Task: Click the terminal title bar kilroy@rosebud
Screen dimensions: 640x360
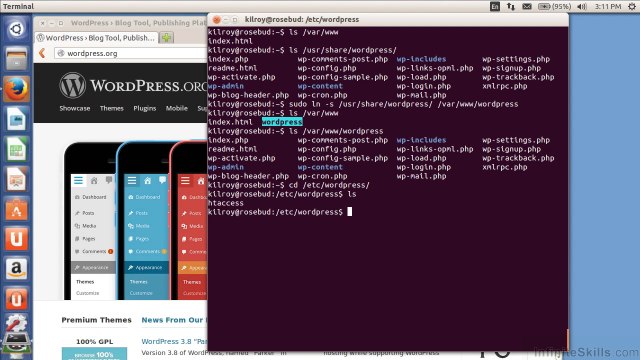Action: (302, 20)
